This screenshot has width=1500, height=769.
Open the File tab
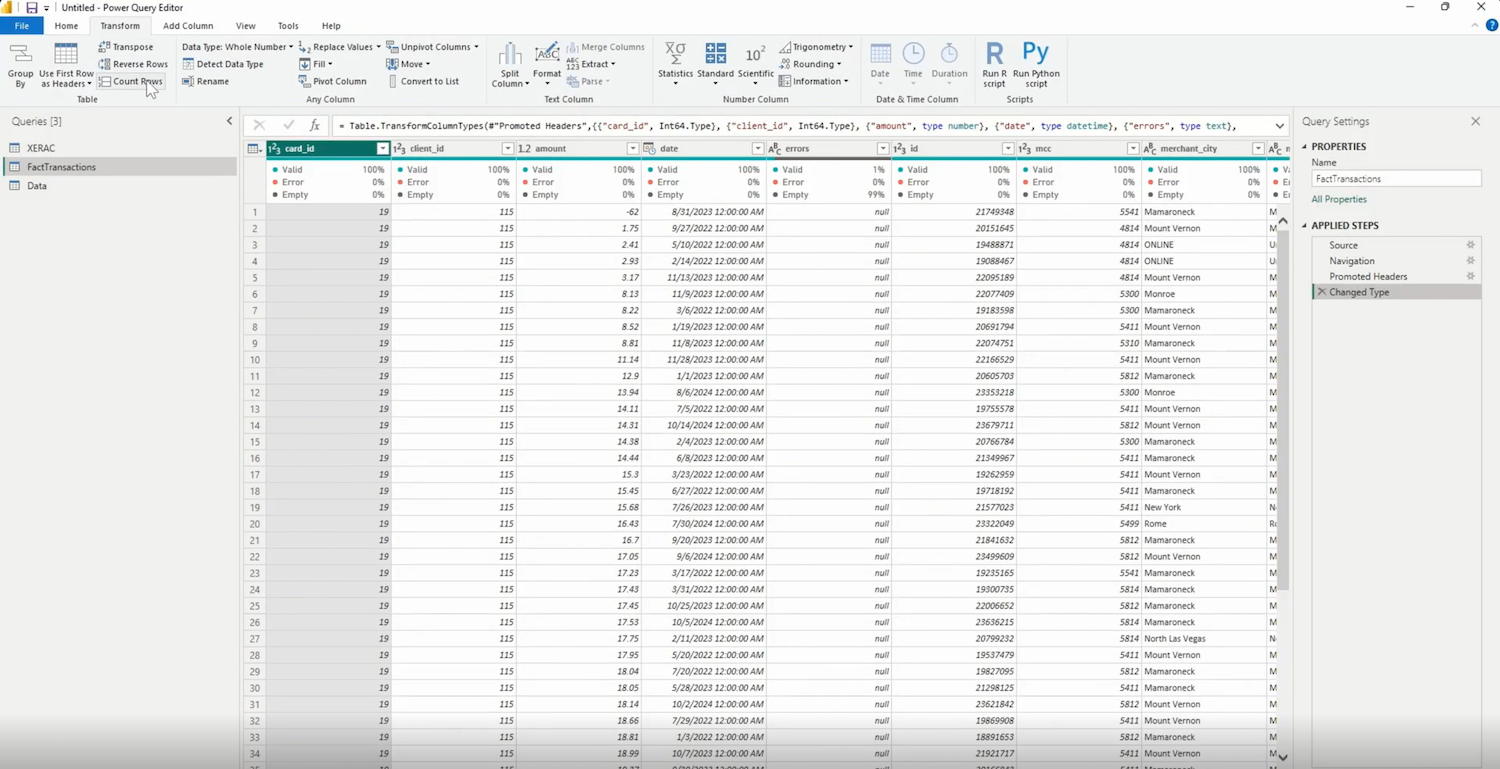[21, 26]
